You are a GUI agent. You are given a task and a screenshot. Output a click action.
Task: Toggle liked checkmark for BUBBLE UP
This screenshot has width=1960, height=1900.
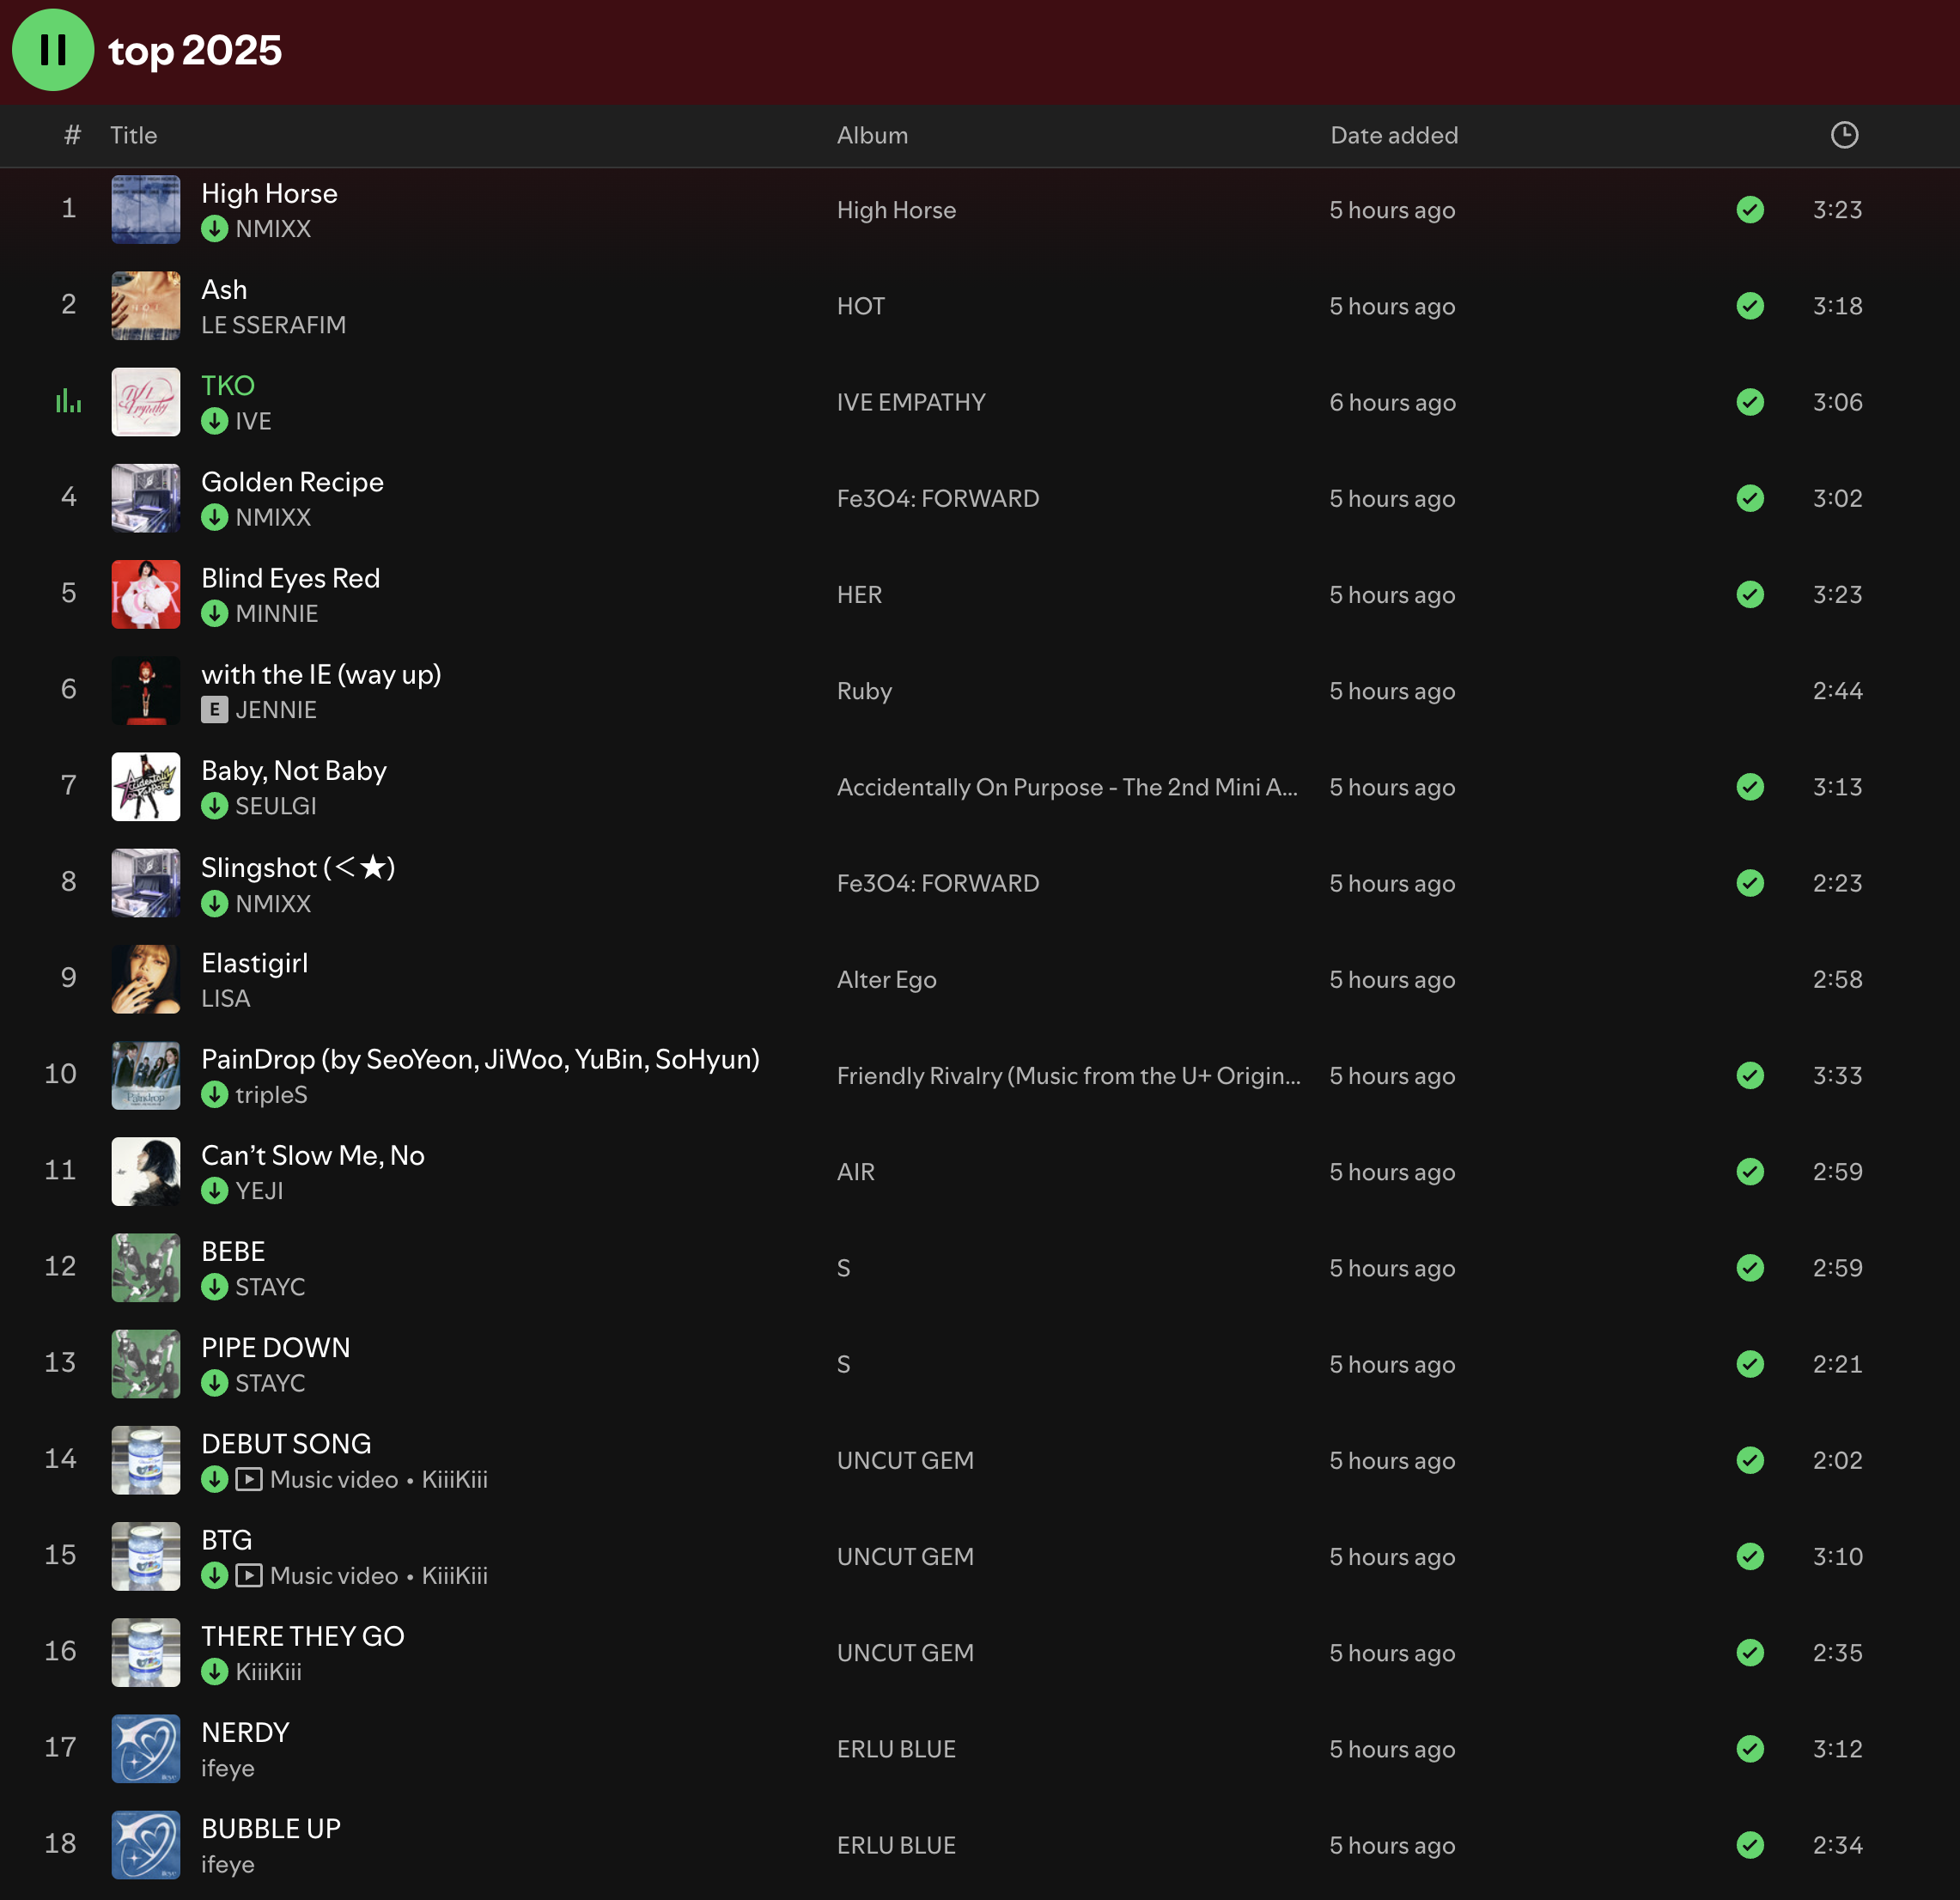1750,1845
